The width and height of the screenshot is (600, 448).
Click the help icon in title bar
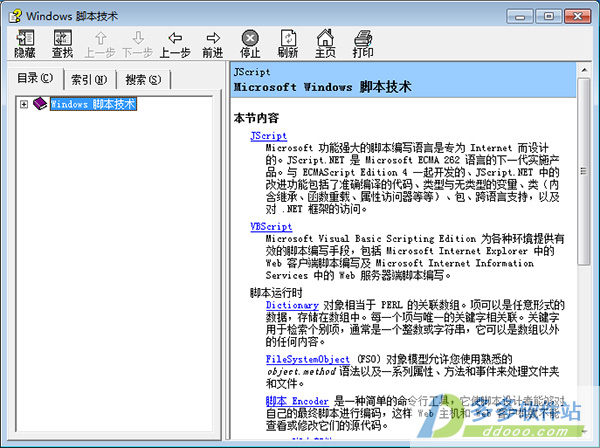pos(15,16)
